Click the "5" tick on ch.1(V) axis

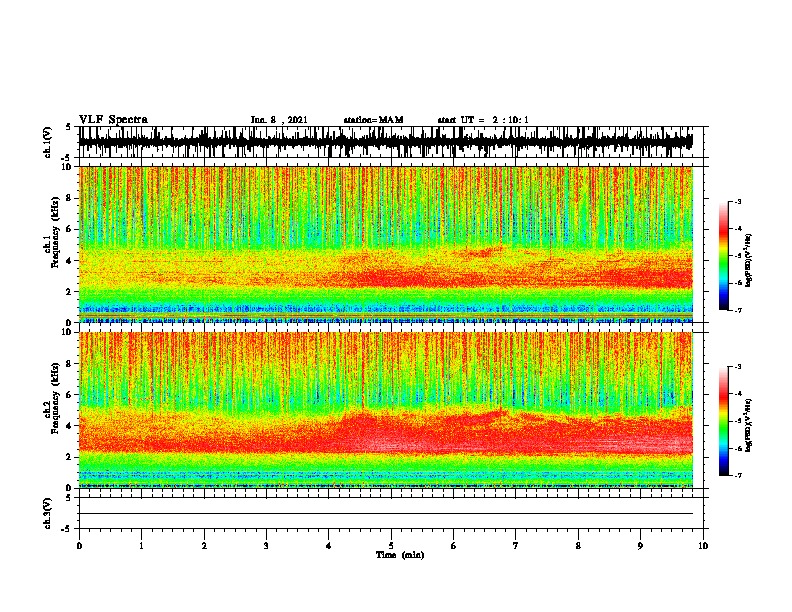coord(68,127)
